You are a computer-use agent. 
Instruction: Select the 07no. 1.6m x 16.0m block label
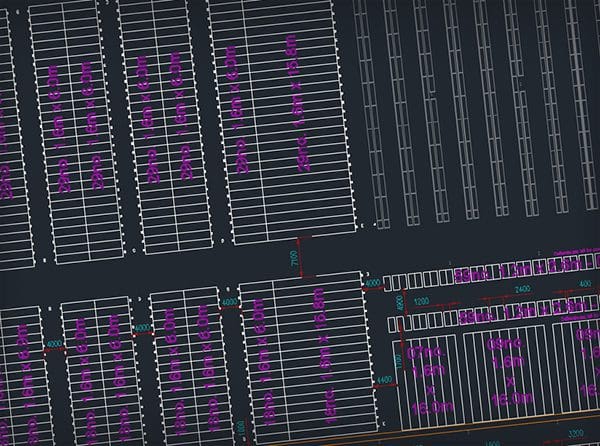click(x=429, y=379)
